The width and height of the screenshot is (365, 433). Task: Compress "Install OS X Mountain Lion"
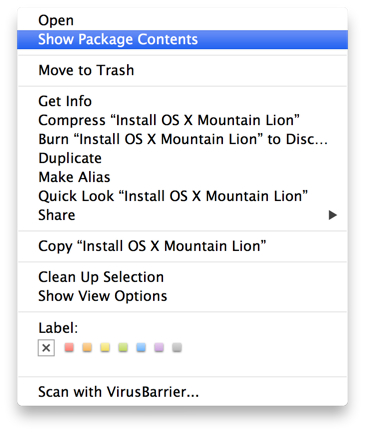182,120
